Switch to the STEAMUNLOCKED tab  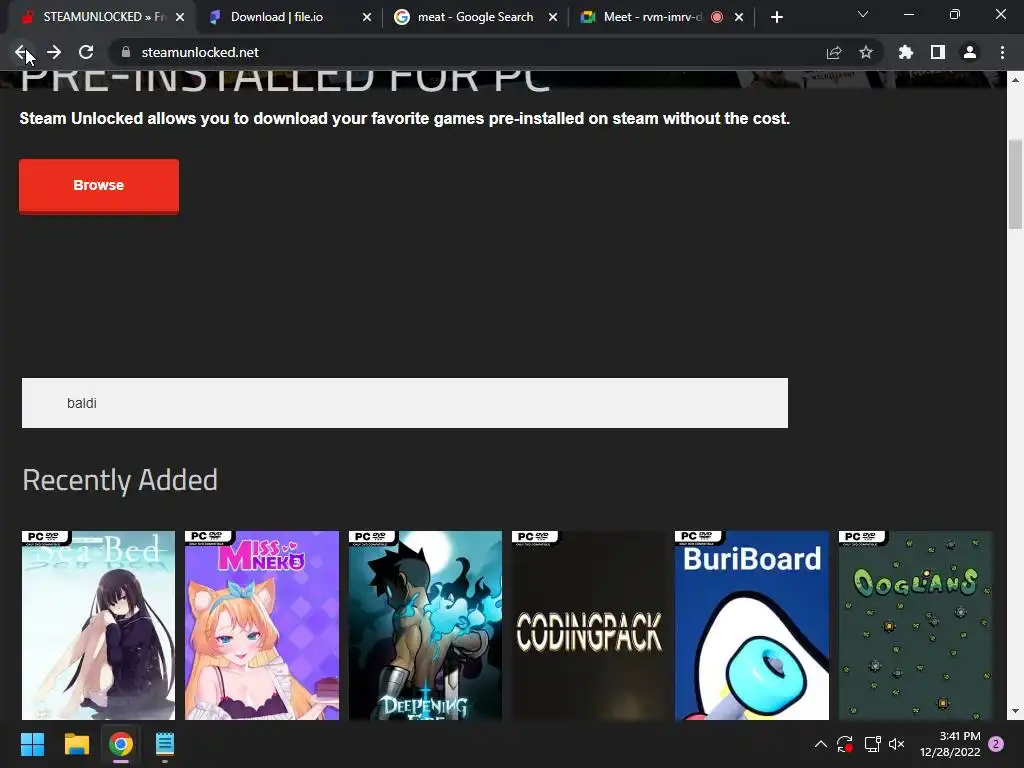tap(98, 17)
